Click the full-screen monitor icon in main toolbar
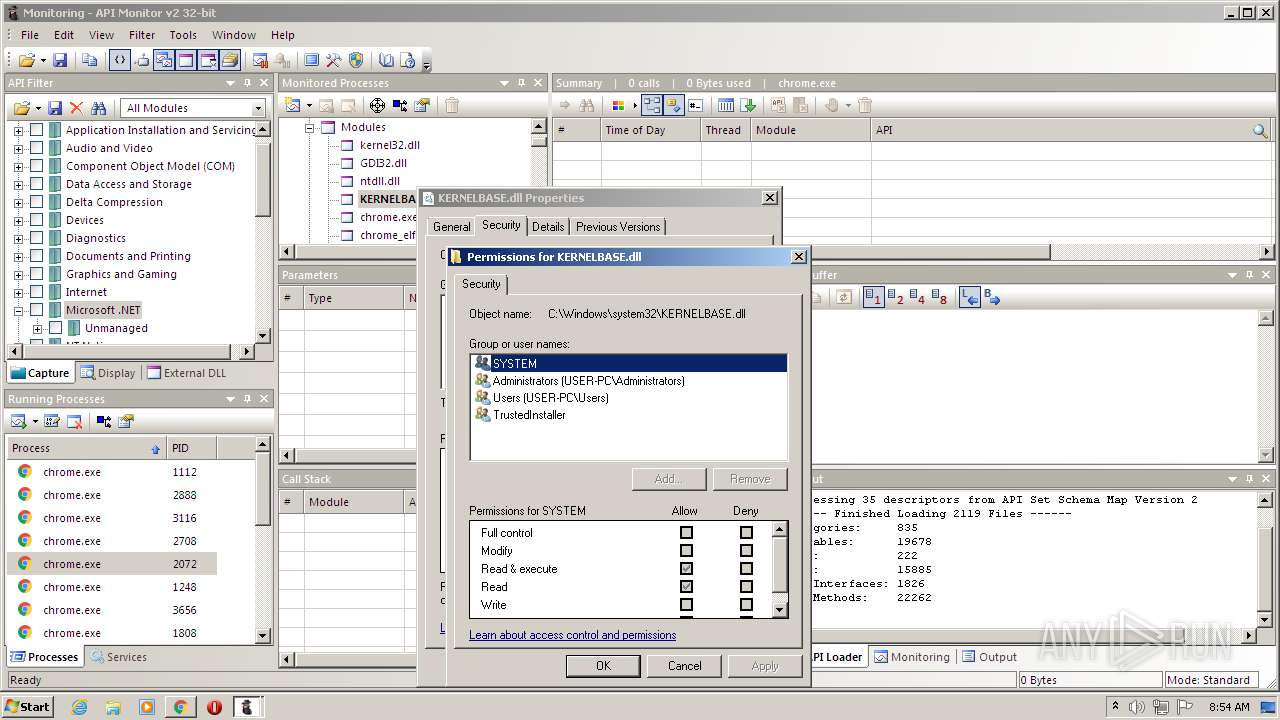The height and width of the screenshot is (720, 1280). click(x=312, y=61)
